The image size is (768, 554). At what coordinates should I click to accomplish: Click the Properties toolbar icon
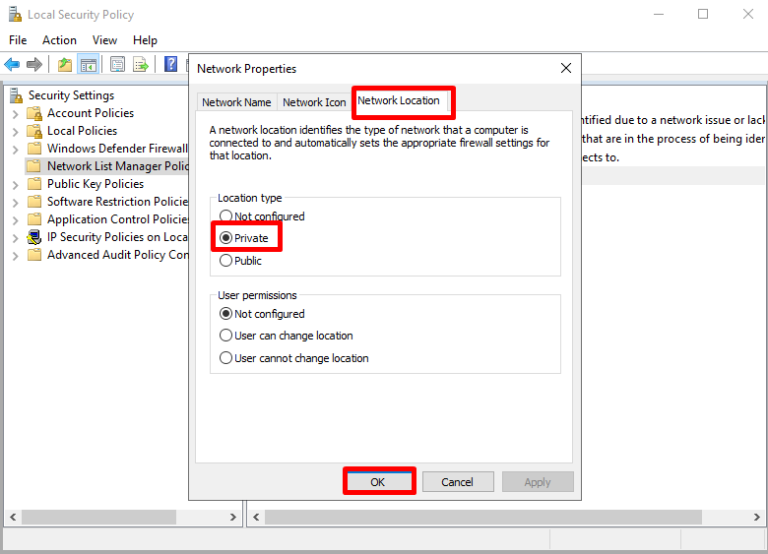pyautogui.click(x=117, y=65)
